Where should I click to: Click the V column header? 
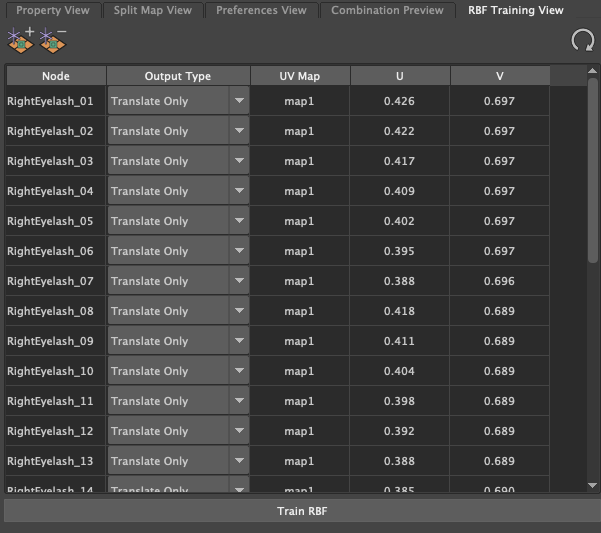click(500, 76)
